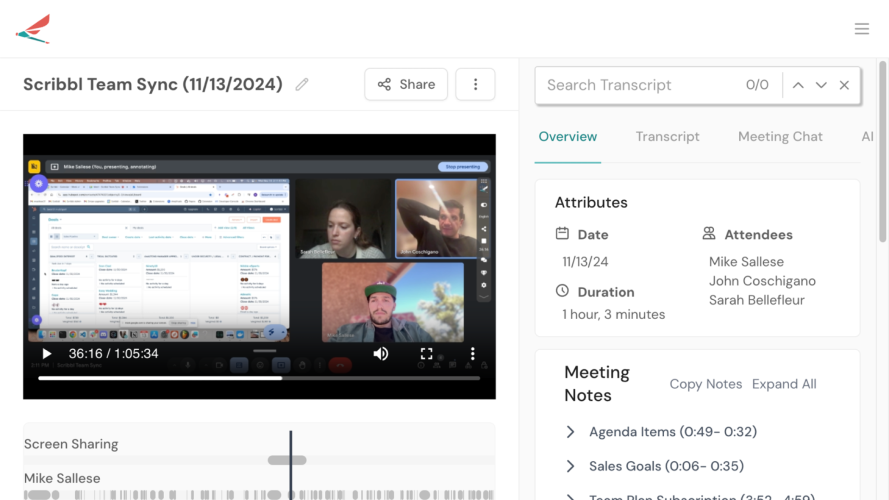
Task: Click the Screen Sharing track label
Action: (71, 444)
